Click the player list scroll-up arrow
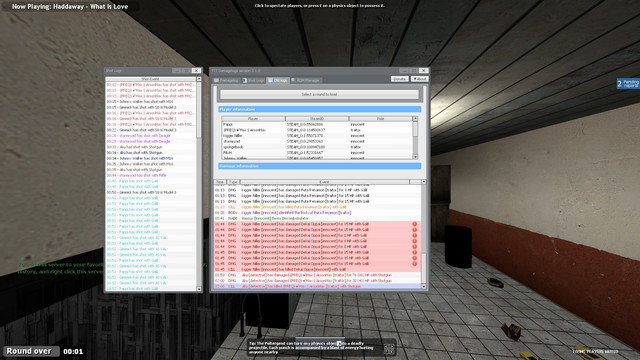 (x=415, y=119)
